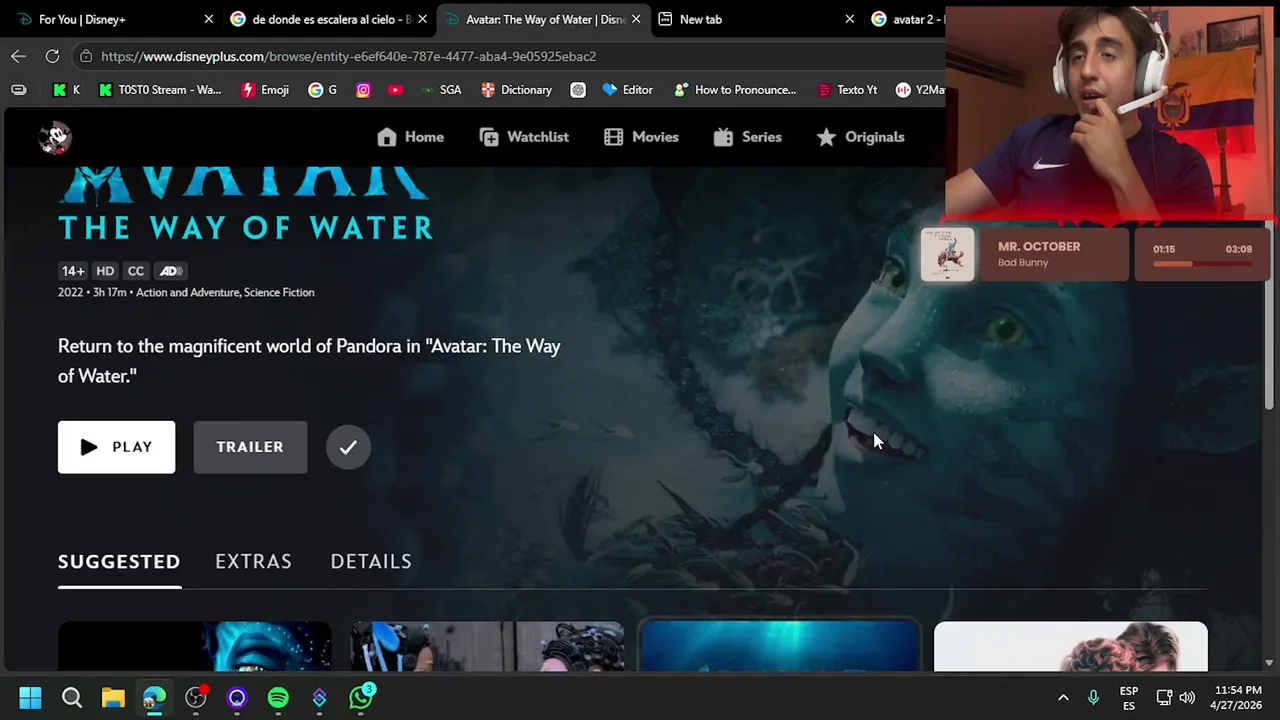Screen dimensions: 1280x720
Task: Open the Editor bookmark
Action: tap(627, 90)
